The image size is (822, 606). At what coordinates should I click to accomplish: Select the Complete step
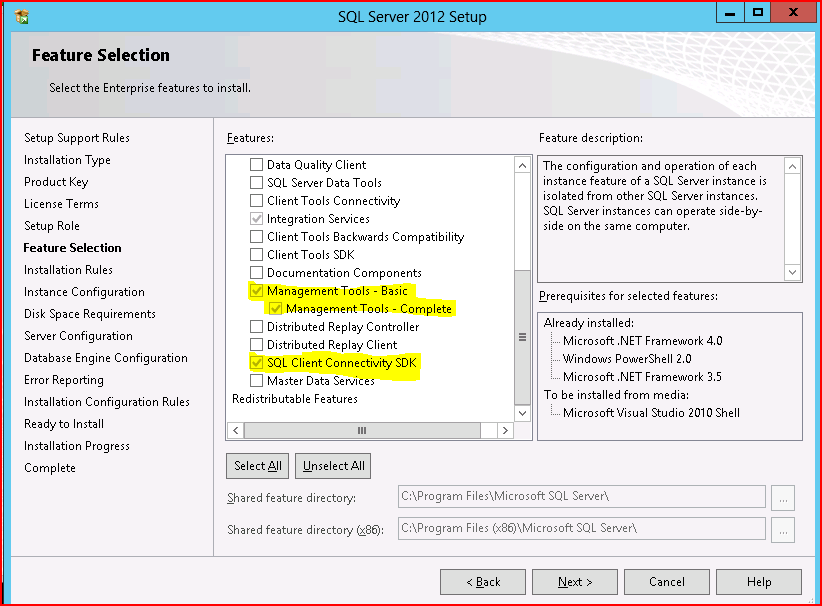pos(50,468)
